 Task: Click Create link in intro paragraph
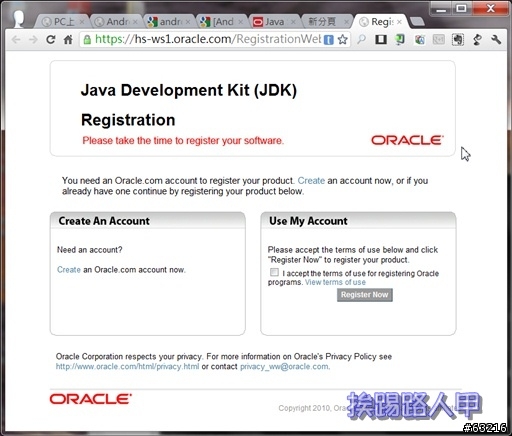(x=311, y=181)
